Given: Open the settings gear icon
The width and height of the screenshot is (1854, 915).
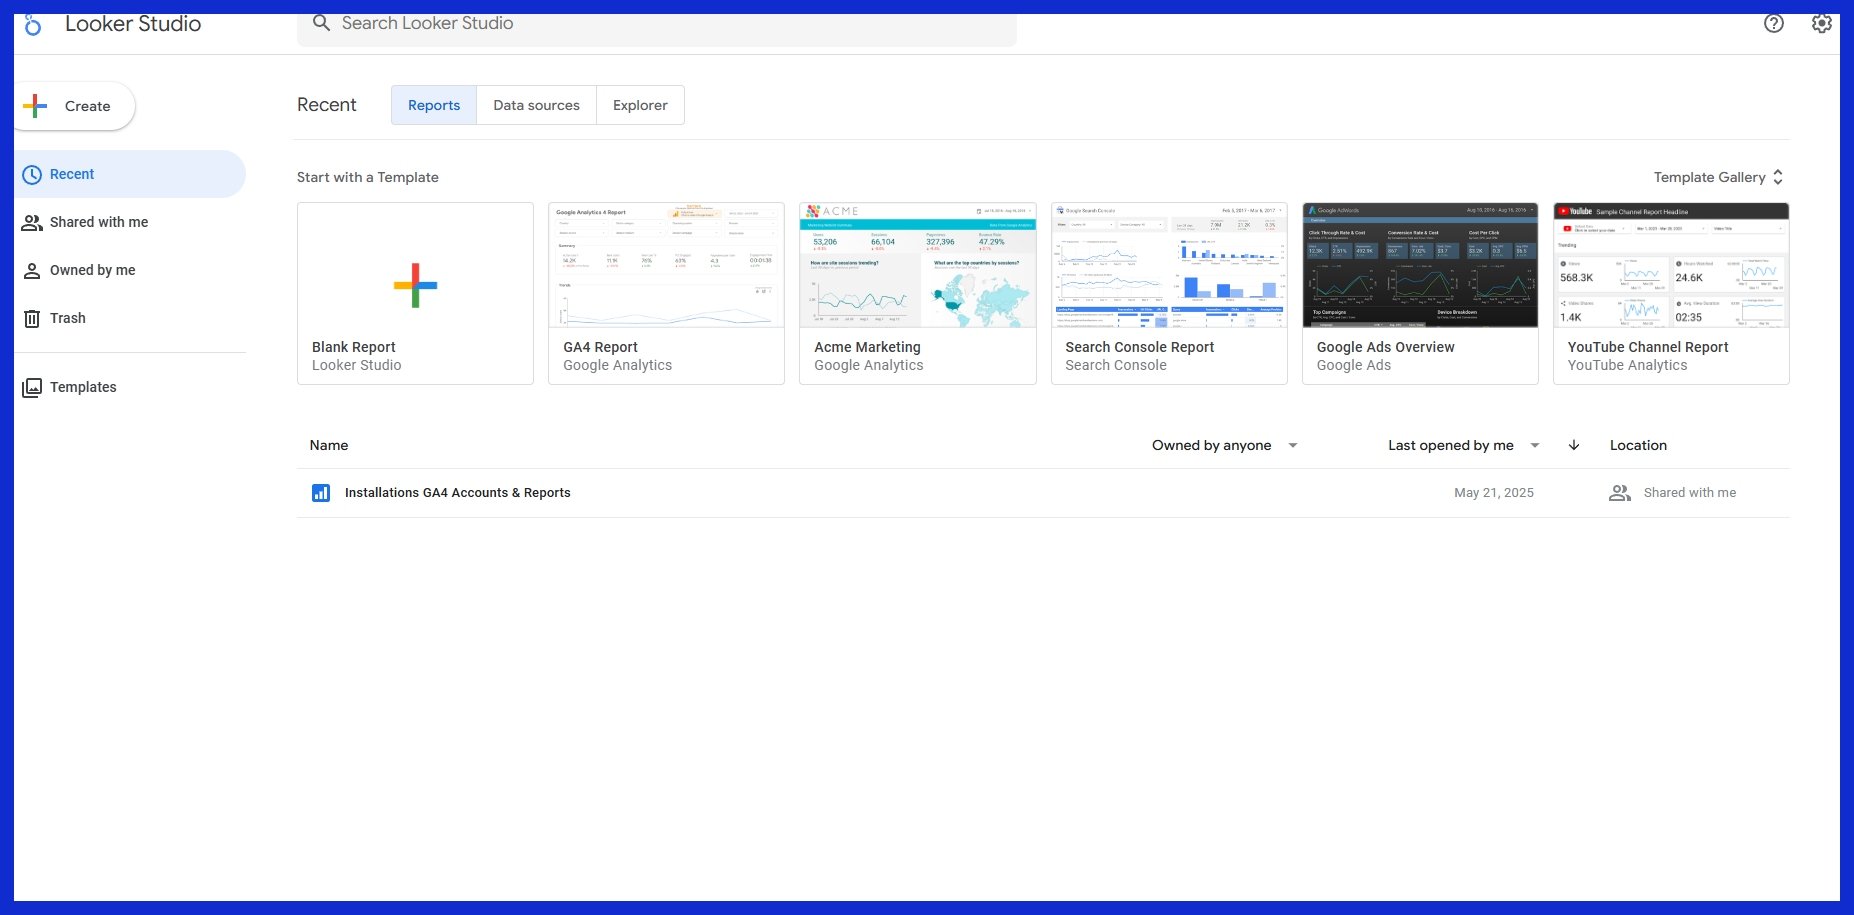Looking at the screenshot, I should pyautogui.click(x=1822, y=23).
